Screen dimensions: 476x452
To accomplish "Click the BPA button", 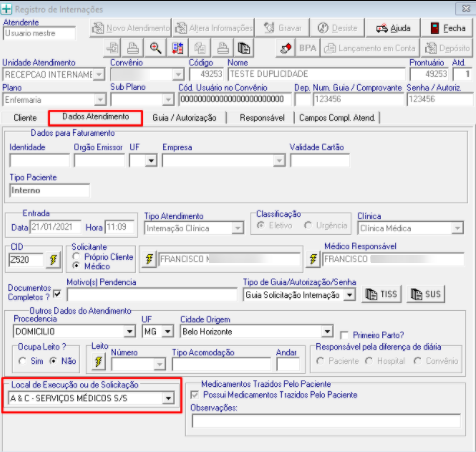I will pos(307,48).
